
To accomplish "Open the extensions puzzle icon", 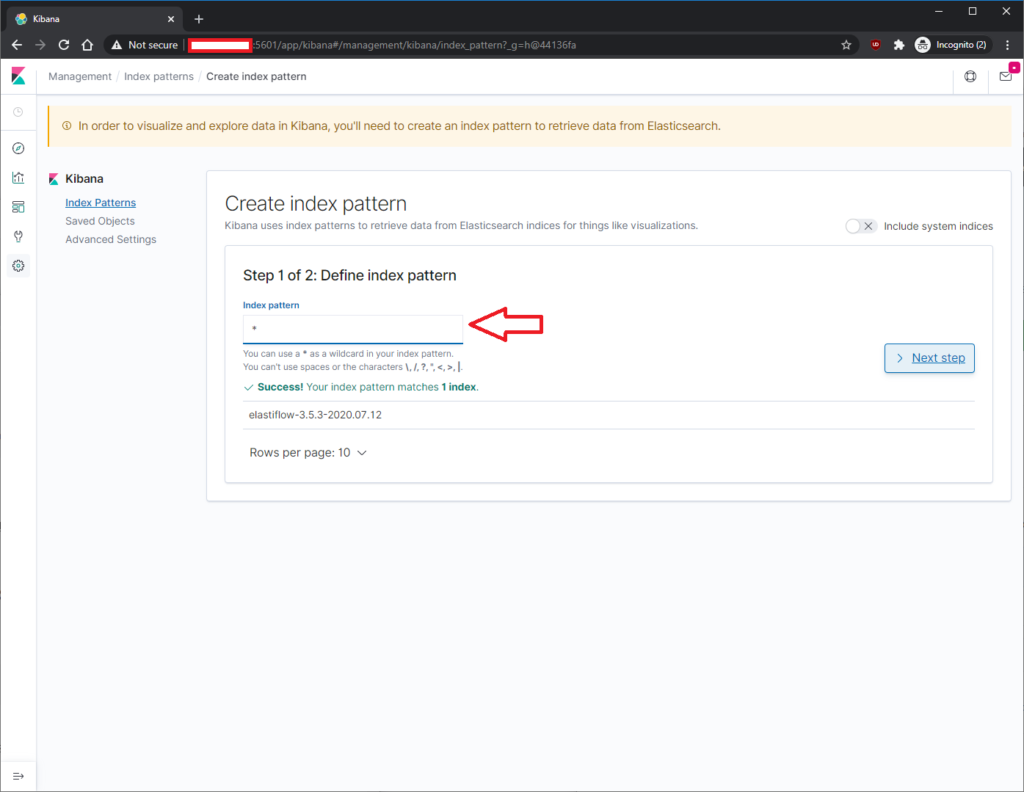I will 899,45.
